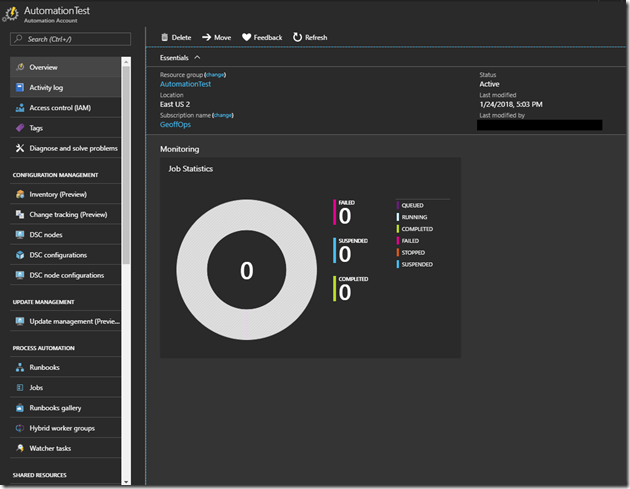
Task: Open the AutomationTest resource group link
Action: tap(184, 85)
